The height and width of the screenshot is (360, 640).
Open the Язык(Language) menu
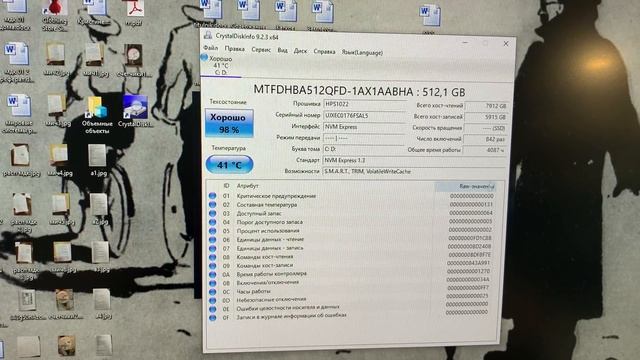point(362,53)
